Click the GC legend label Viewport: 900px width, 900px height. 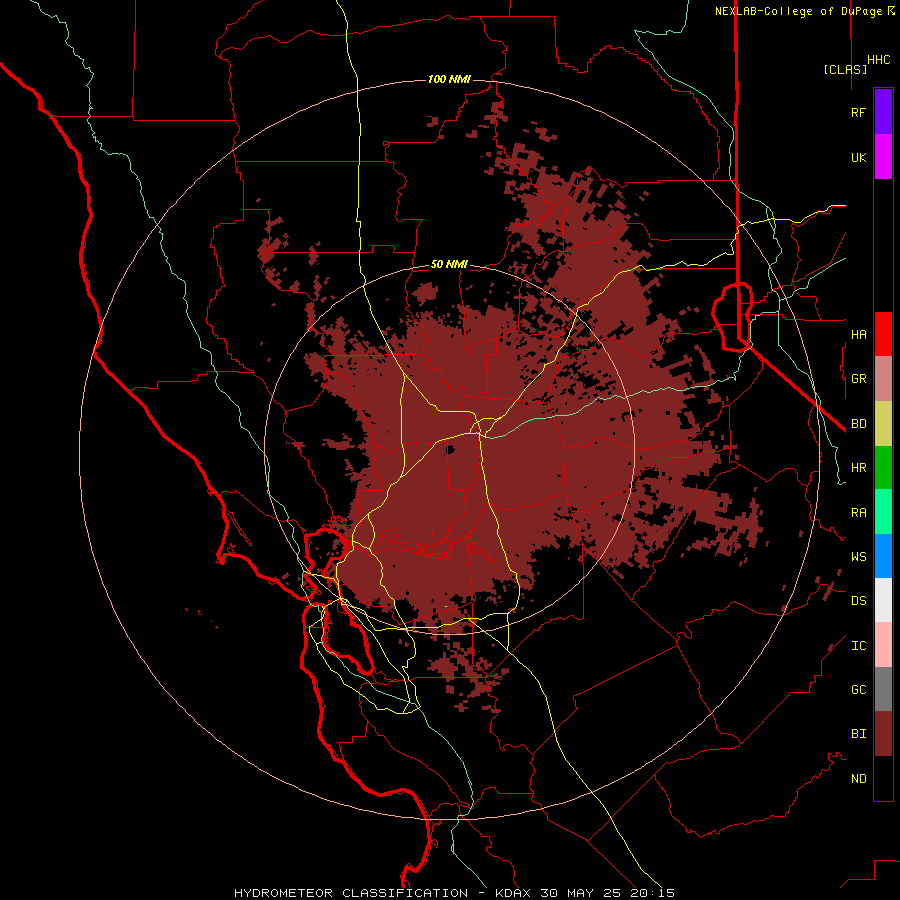pyautogui.click(x=858, y=689)
